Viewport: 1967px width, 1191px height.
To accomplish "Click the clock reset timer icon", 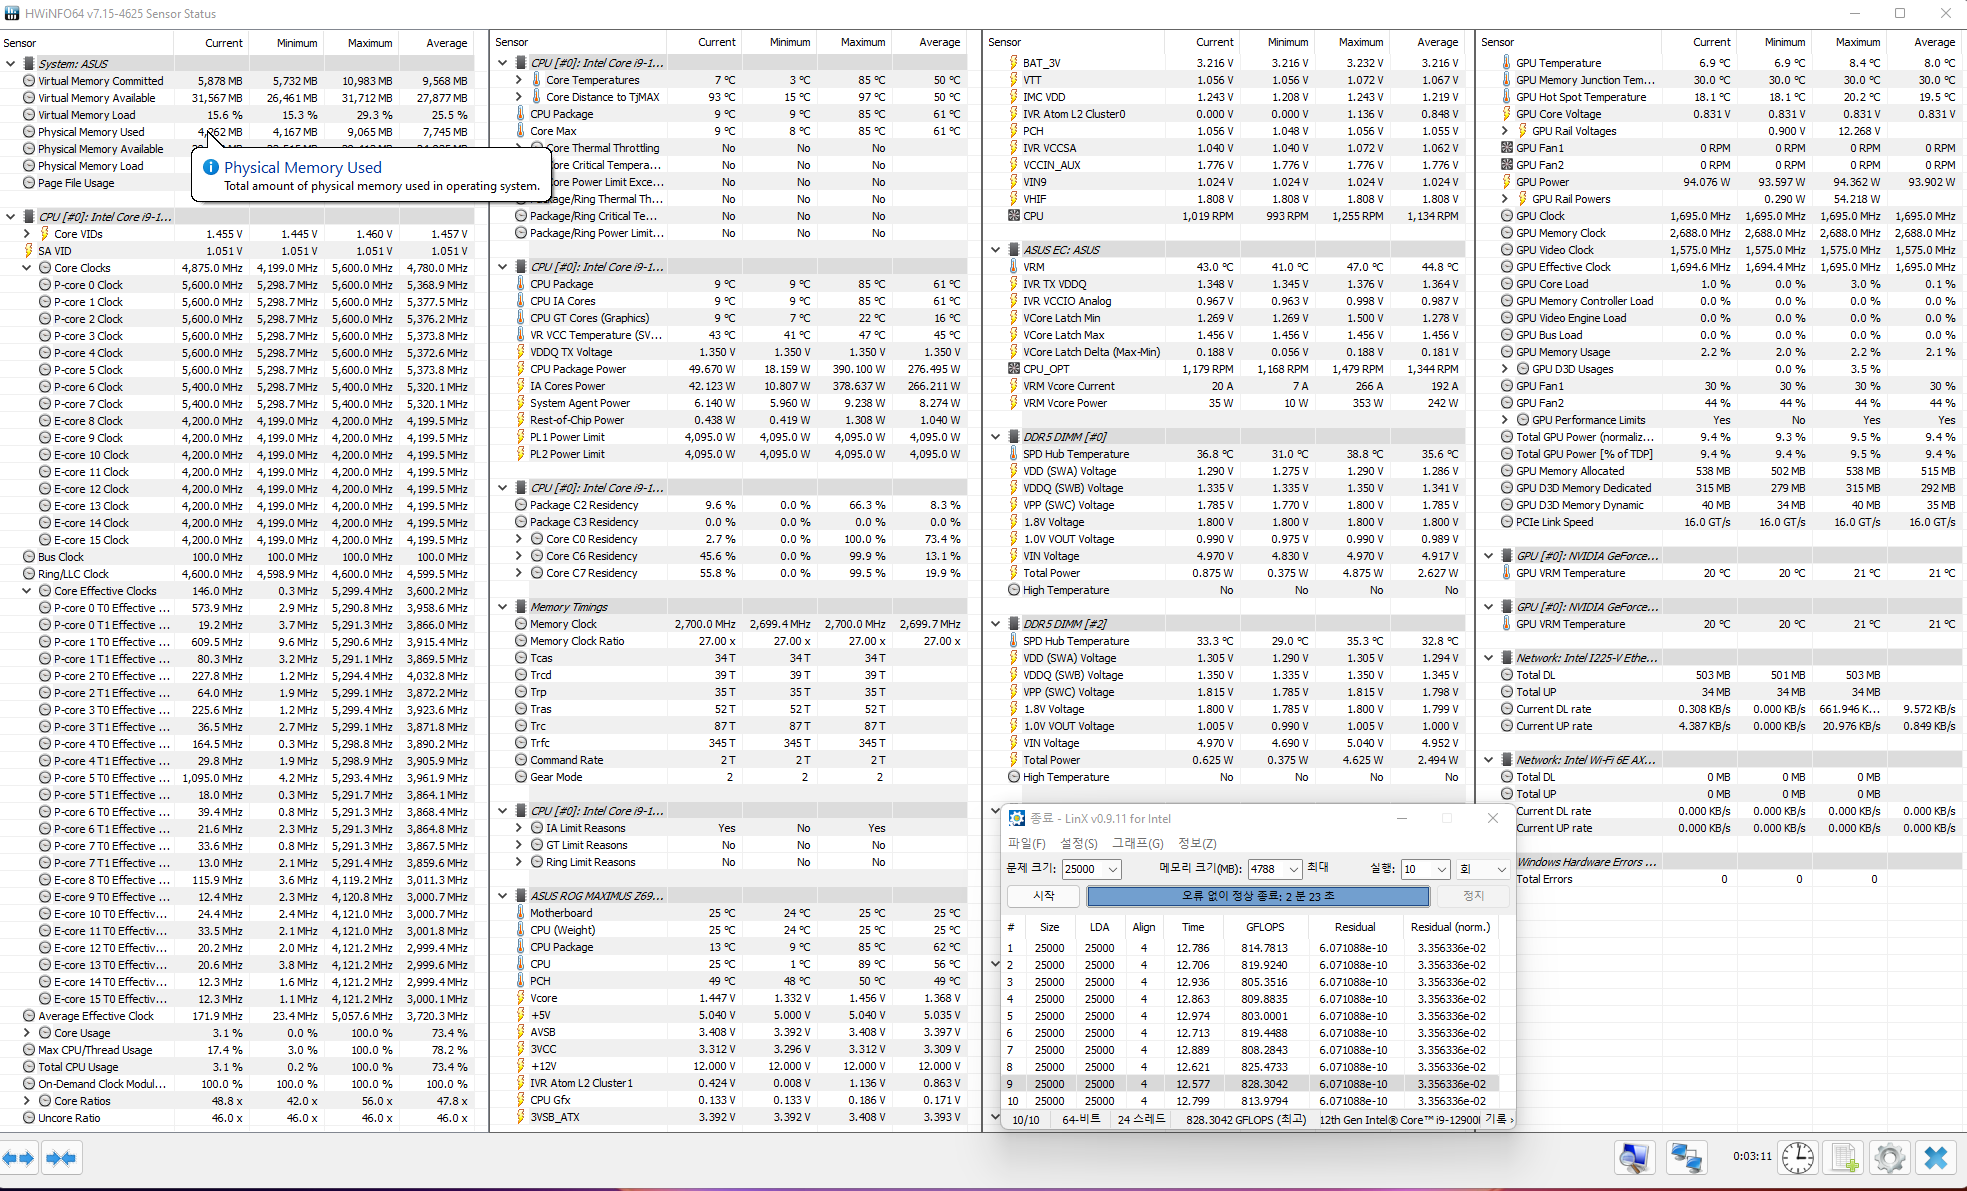I will (x=1797, y=1158).
